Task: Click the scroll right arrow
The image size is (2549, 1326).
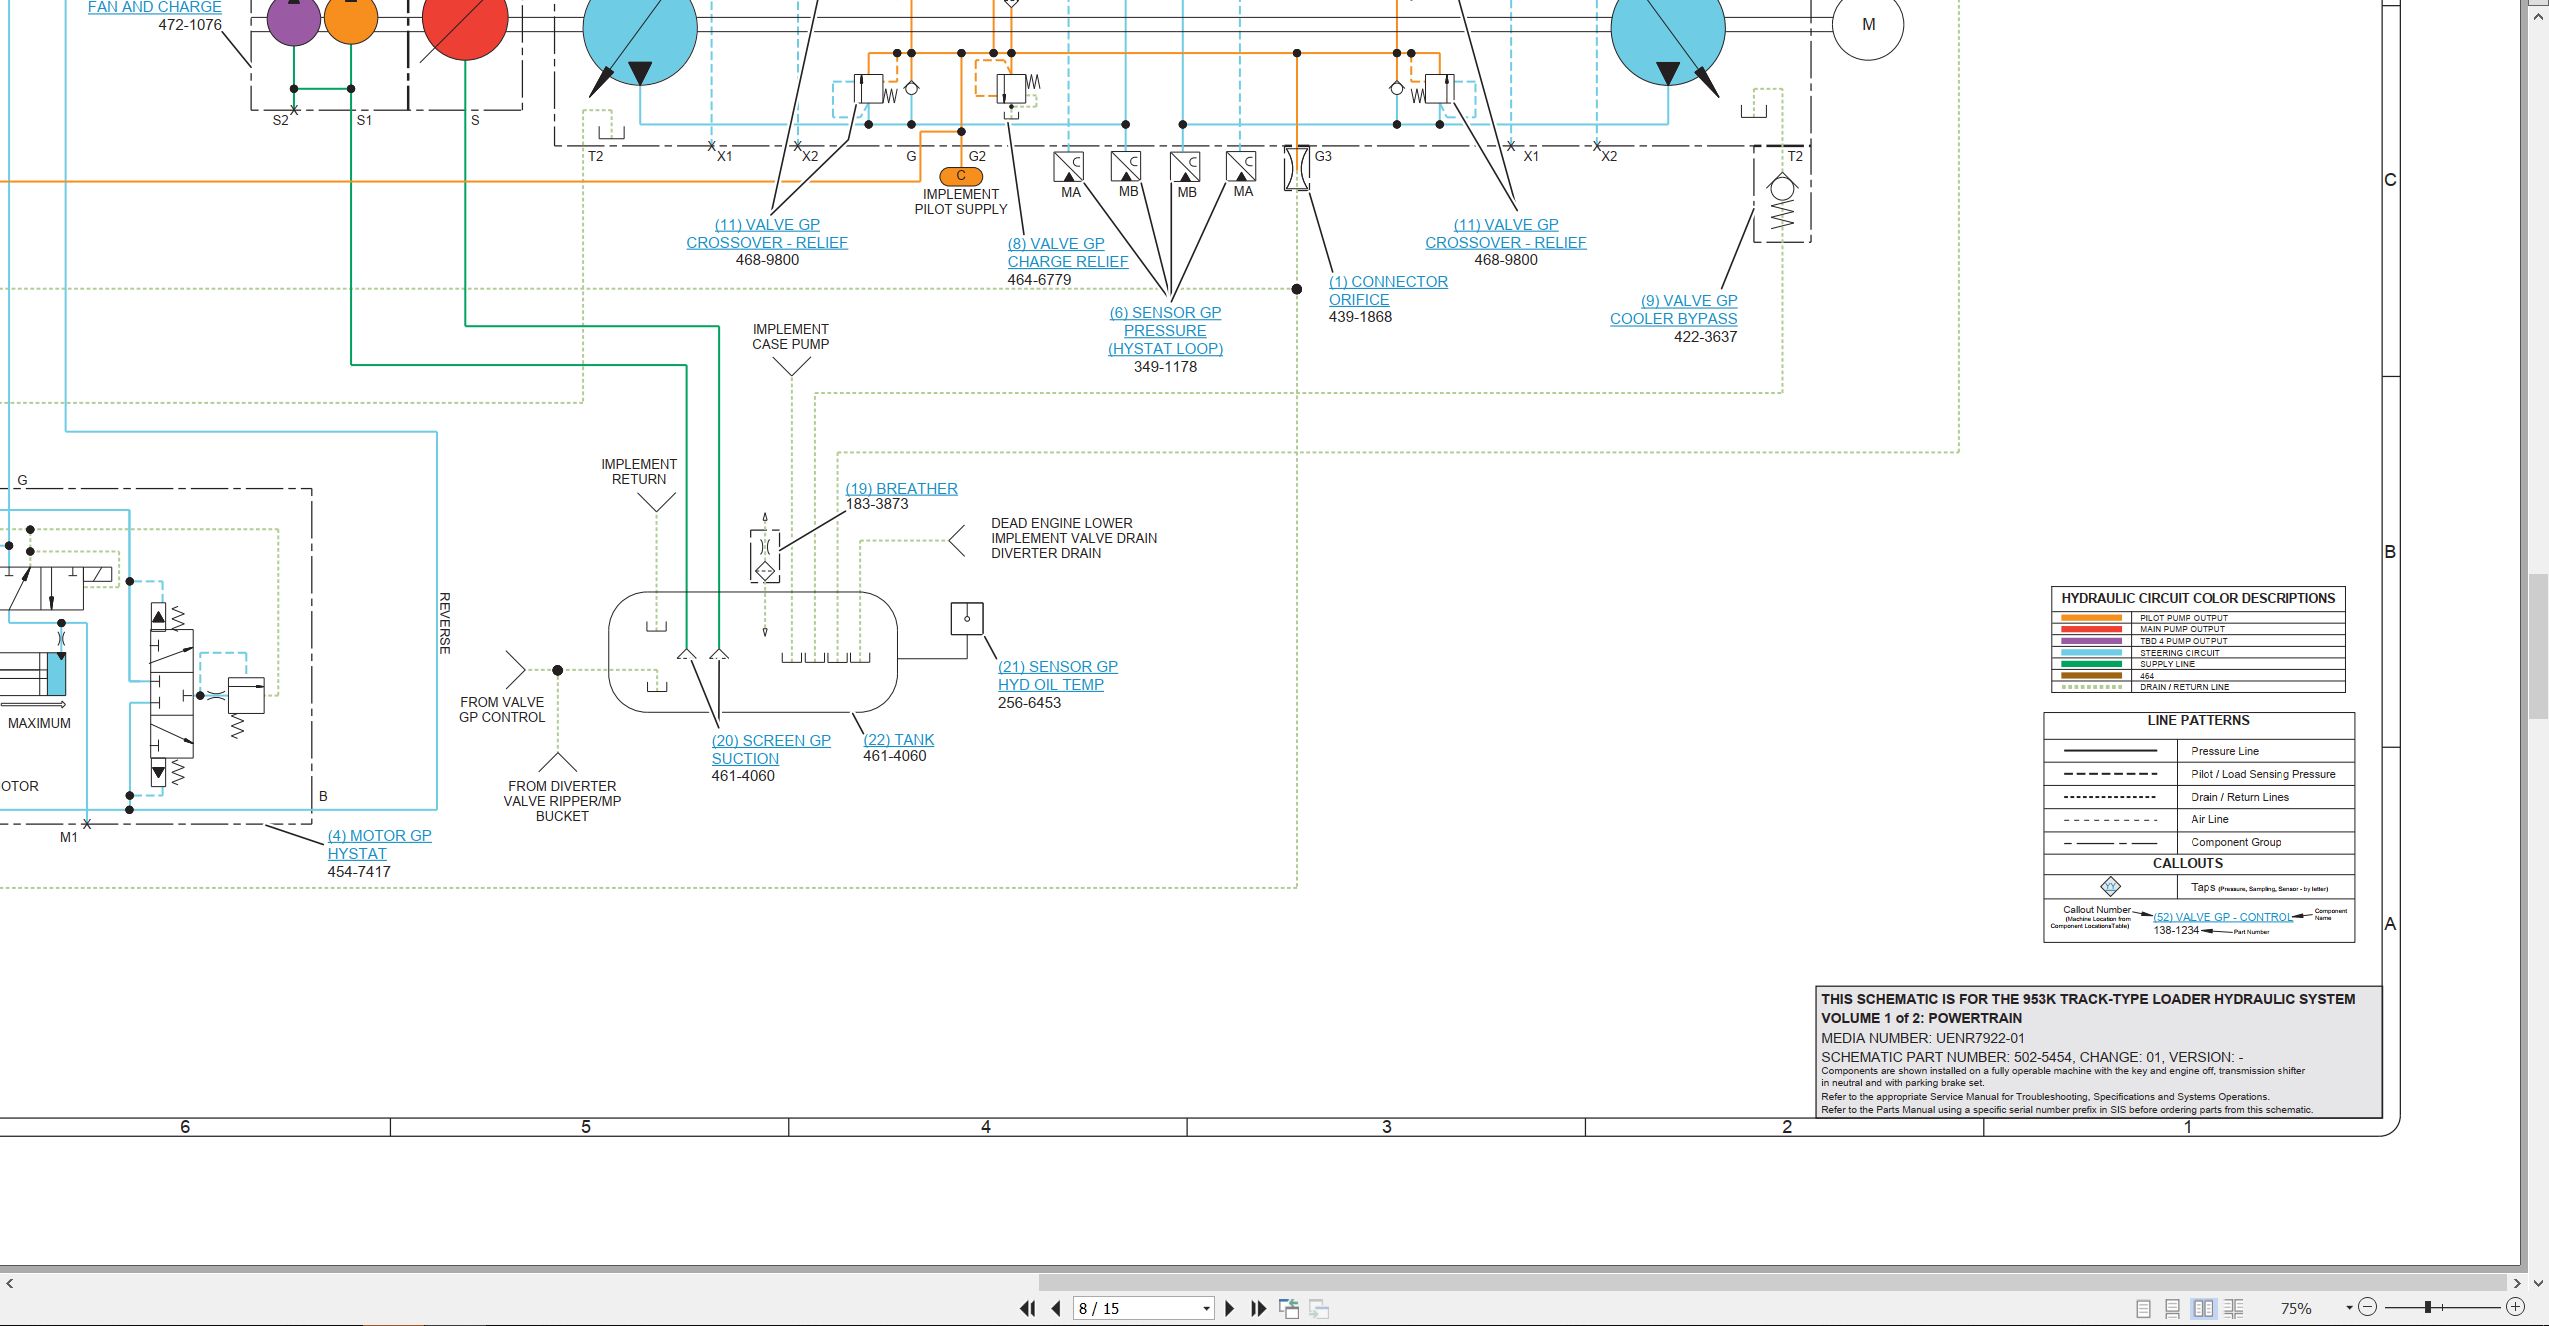Action: (2517, 1282)
